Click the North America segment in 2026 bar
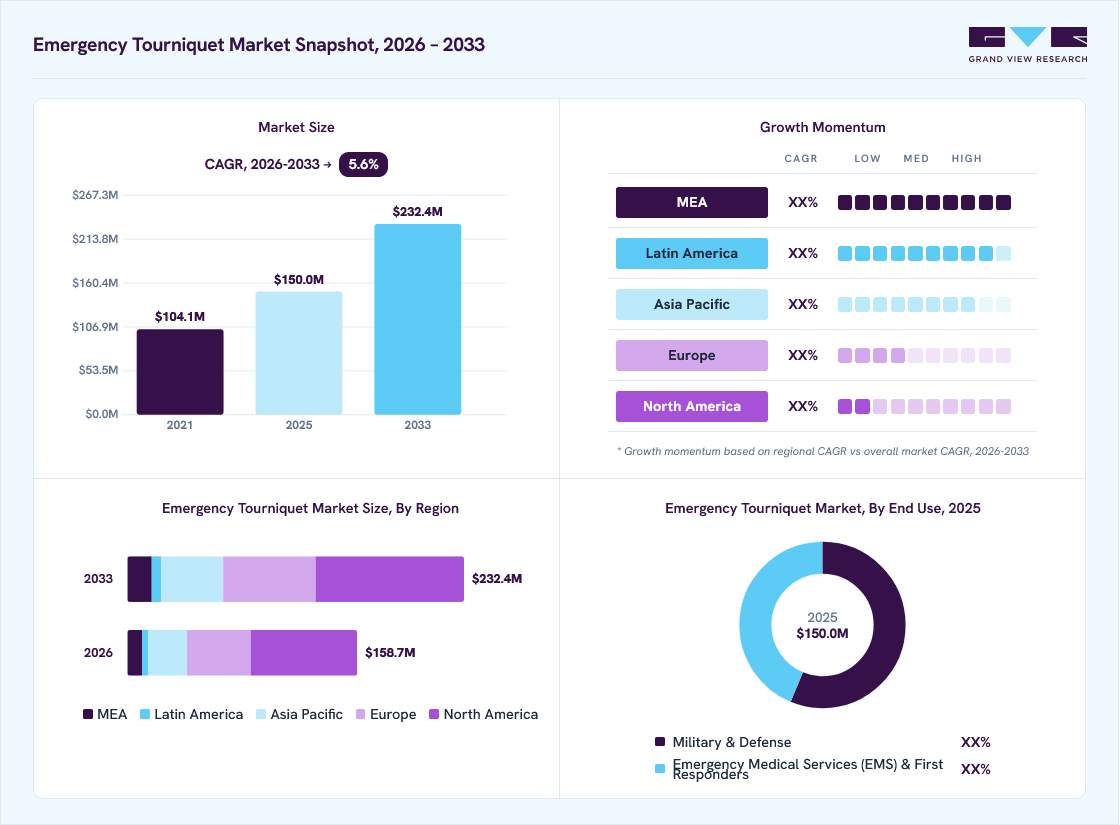1120x825 pixels. tap(304, 653)
